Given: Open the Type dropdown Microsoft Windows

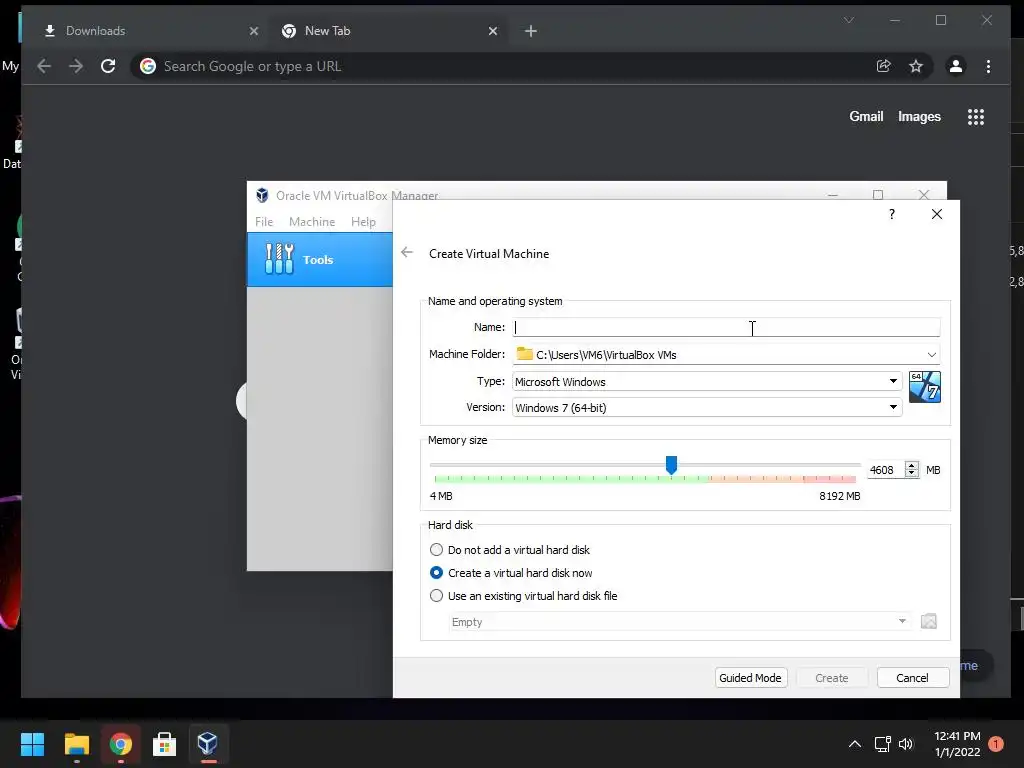Looking at the screenshot, I should [707, 381].
